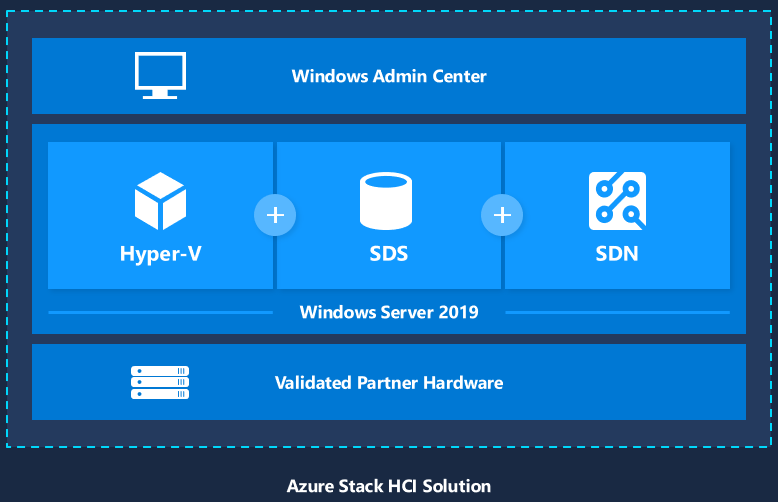Select the Azure Stack HCI Solution caption
The height and width of the screenshot is (502, 778).
coord(389,486)
